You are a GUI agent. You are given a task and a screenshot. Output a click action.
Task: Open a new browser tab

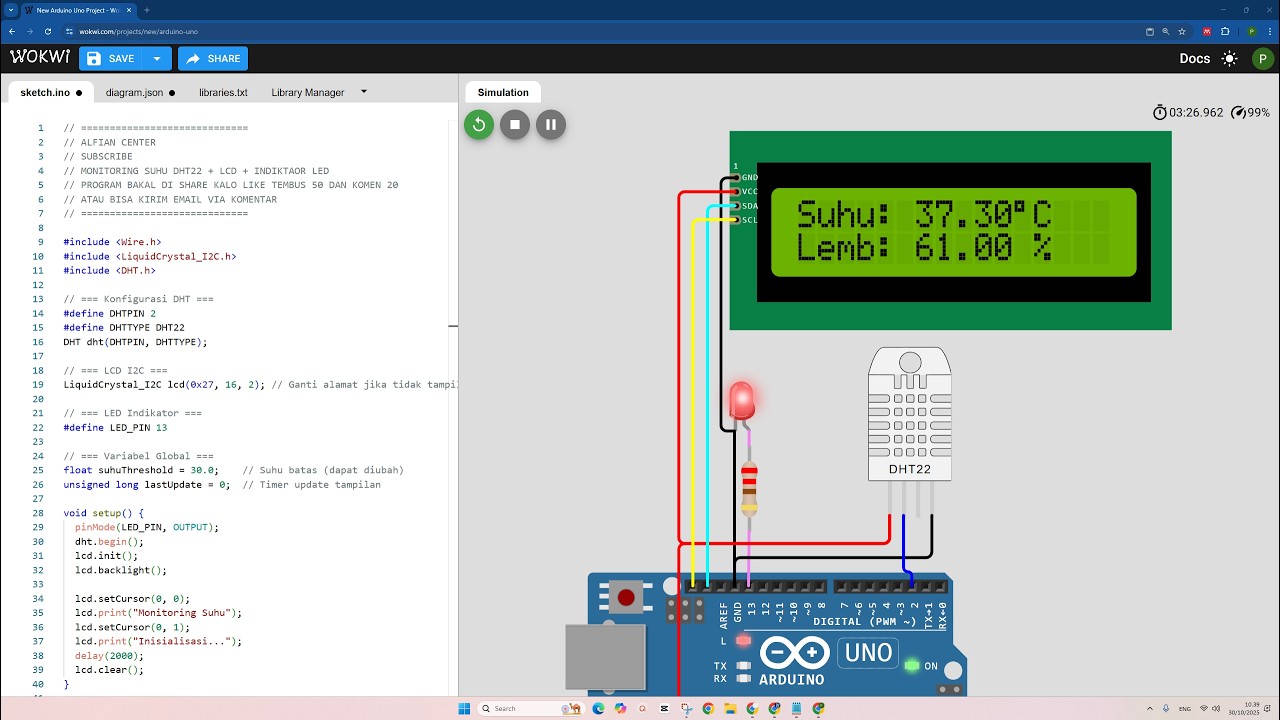click(146, 10)
